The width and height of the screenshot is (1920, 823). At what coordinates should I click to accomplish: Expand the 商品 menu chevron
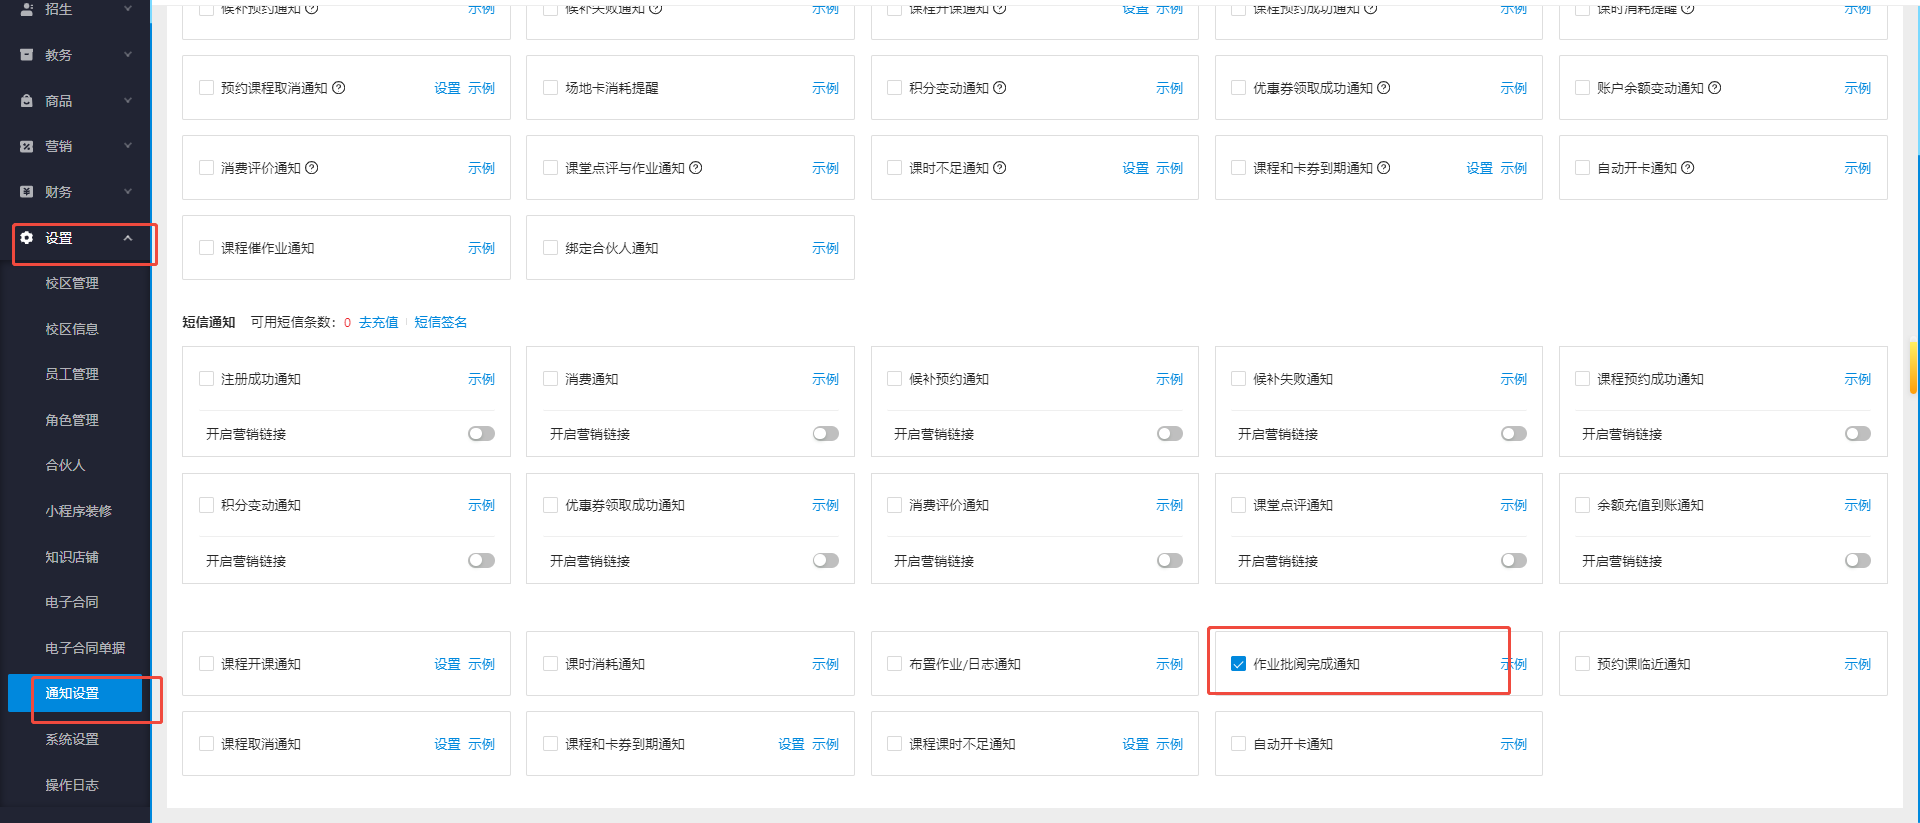click(128, 100)
